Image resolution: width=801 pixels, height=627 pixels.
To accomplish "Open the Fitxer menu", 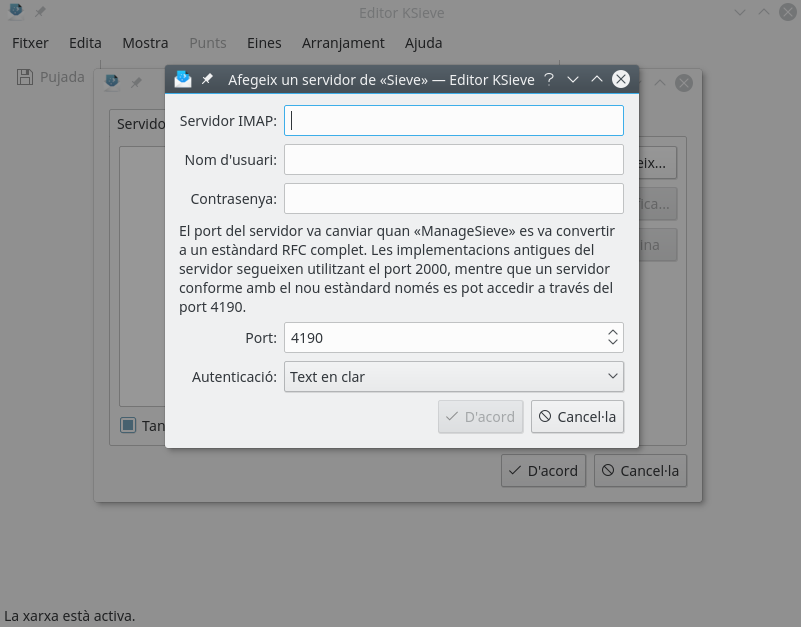I will click(x=30, y=43).
